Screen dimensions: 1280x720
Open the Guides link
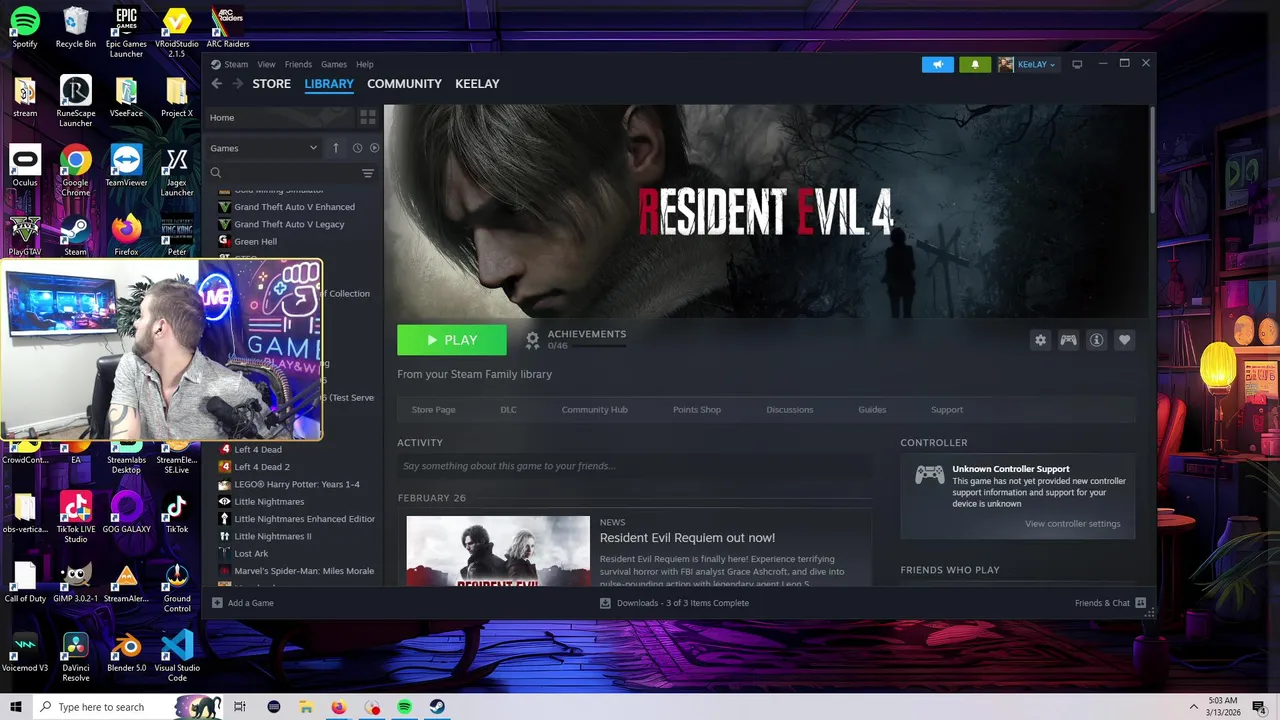pyautogui.click(x=872, y=410)
